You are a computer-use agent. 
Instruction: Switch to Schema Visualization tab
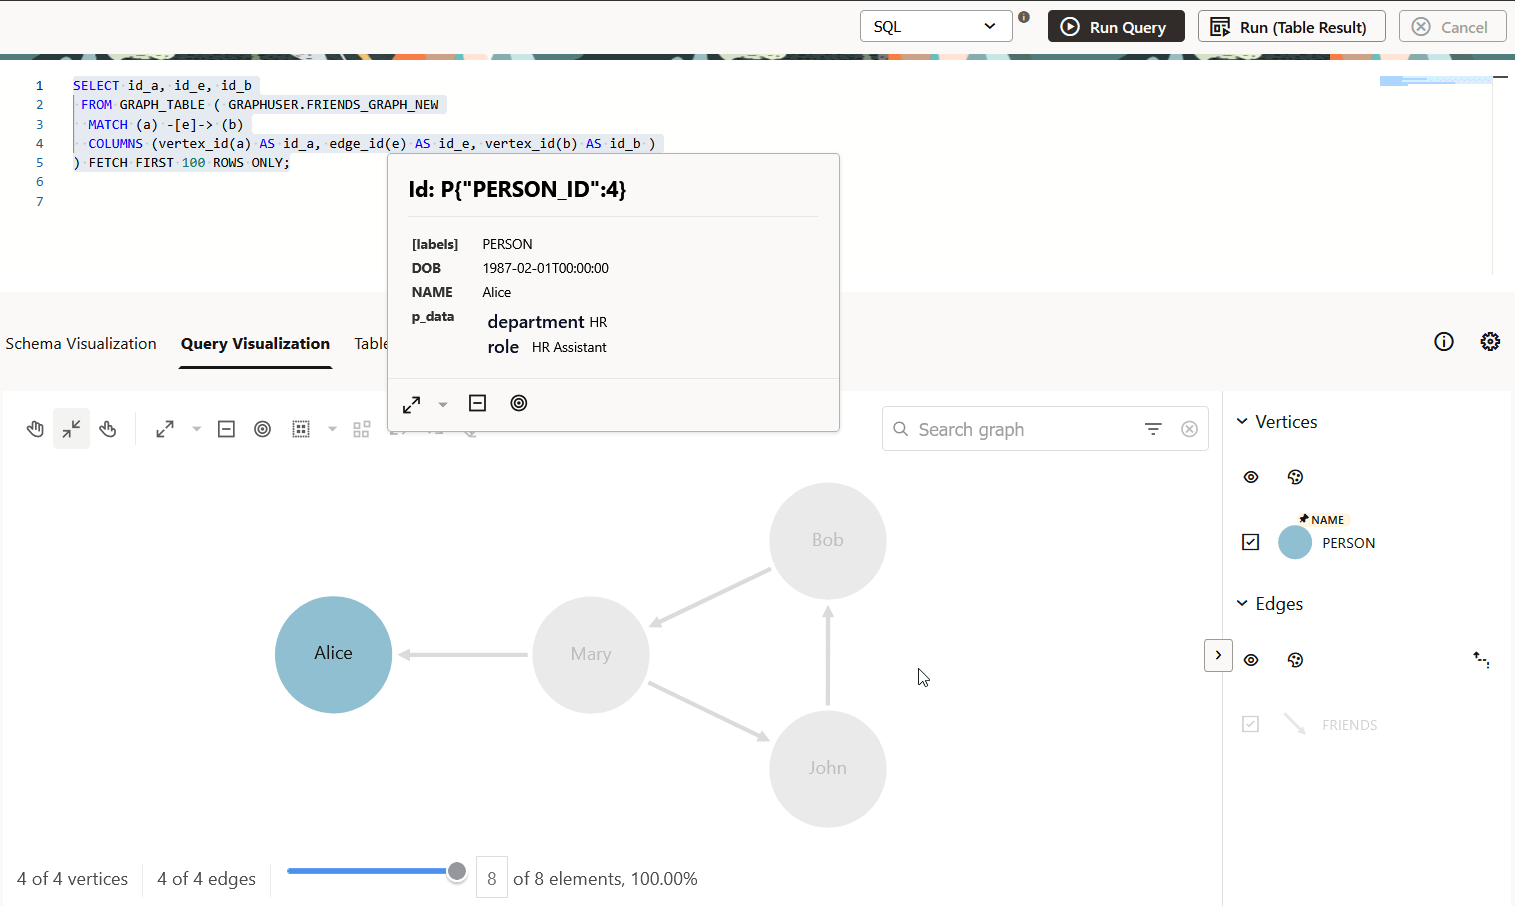pyautogui.click(x=81, y=344)
